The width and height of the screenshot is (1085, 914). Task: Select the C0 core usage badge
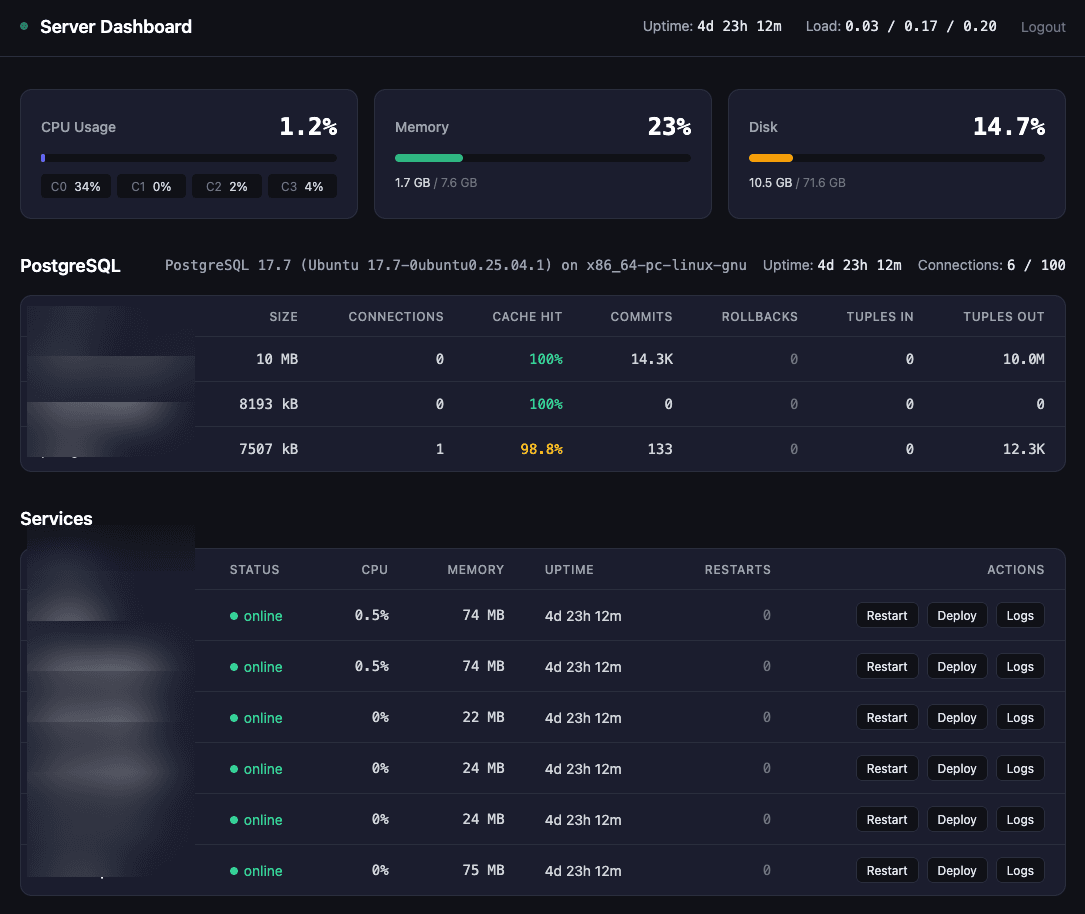pyautogui.click(x=75, y=186)
